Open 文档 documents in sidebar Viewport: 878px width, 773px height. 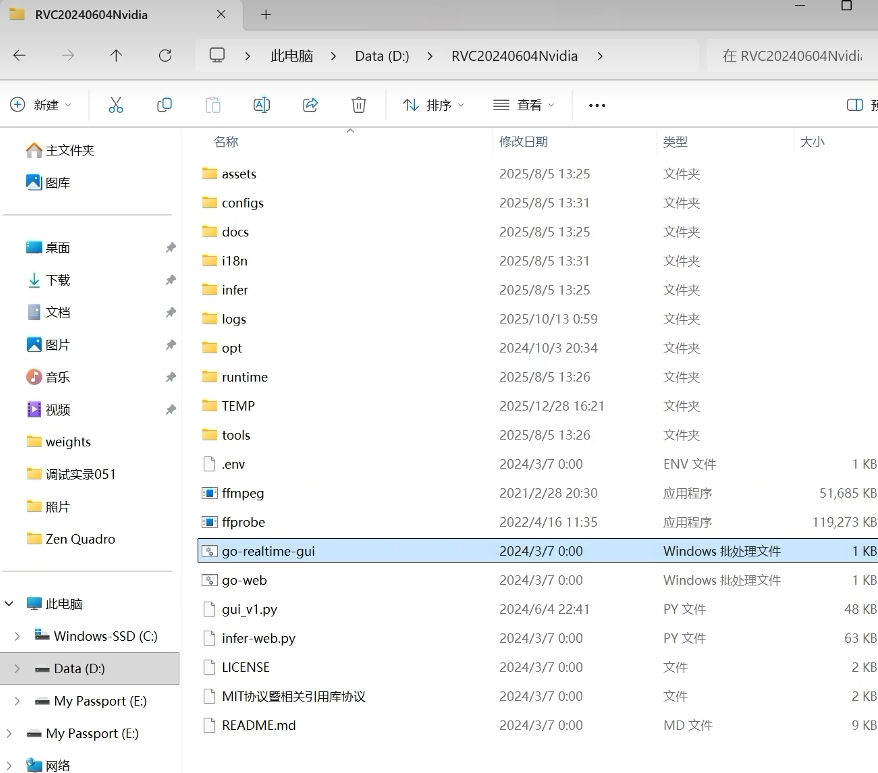pos(48,312)
